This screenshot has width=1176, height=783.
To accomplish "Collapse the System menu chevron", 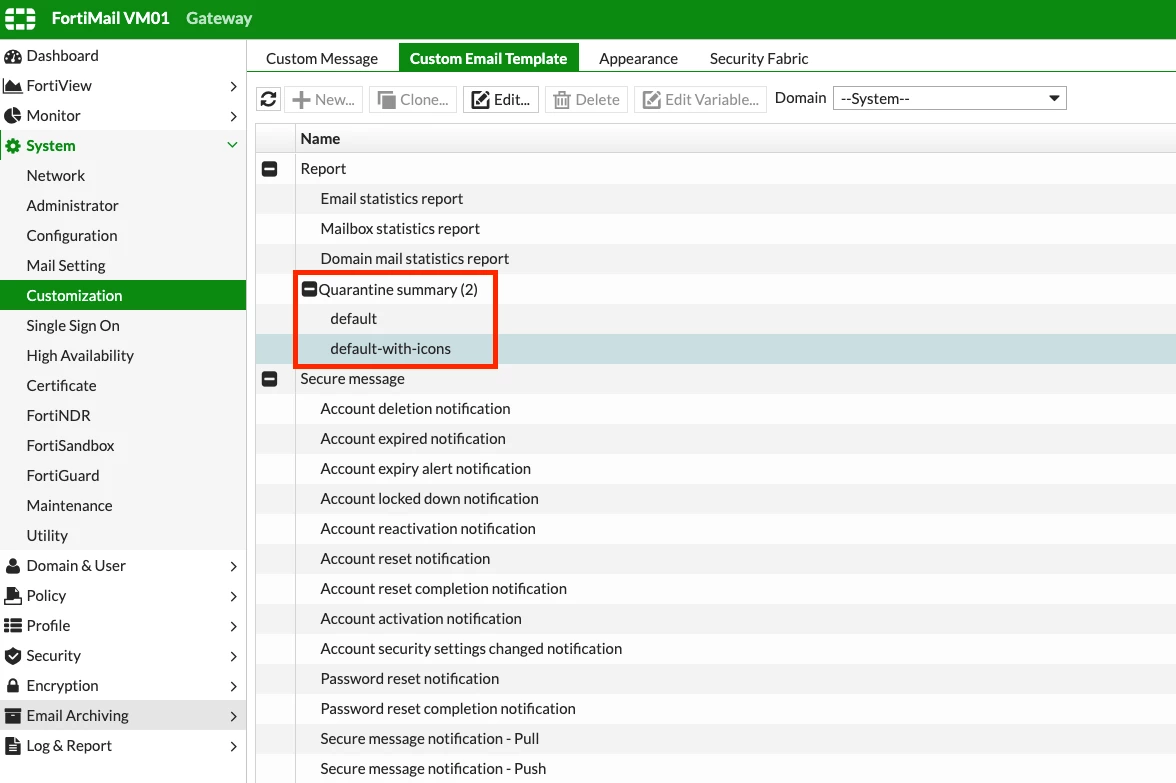I will tap(232, 145).
